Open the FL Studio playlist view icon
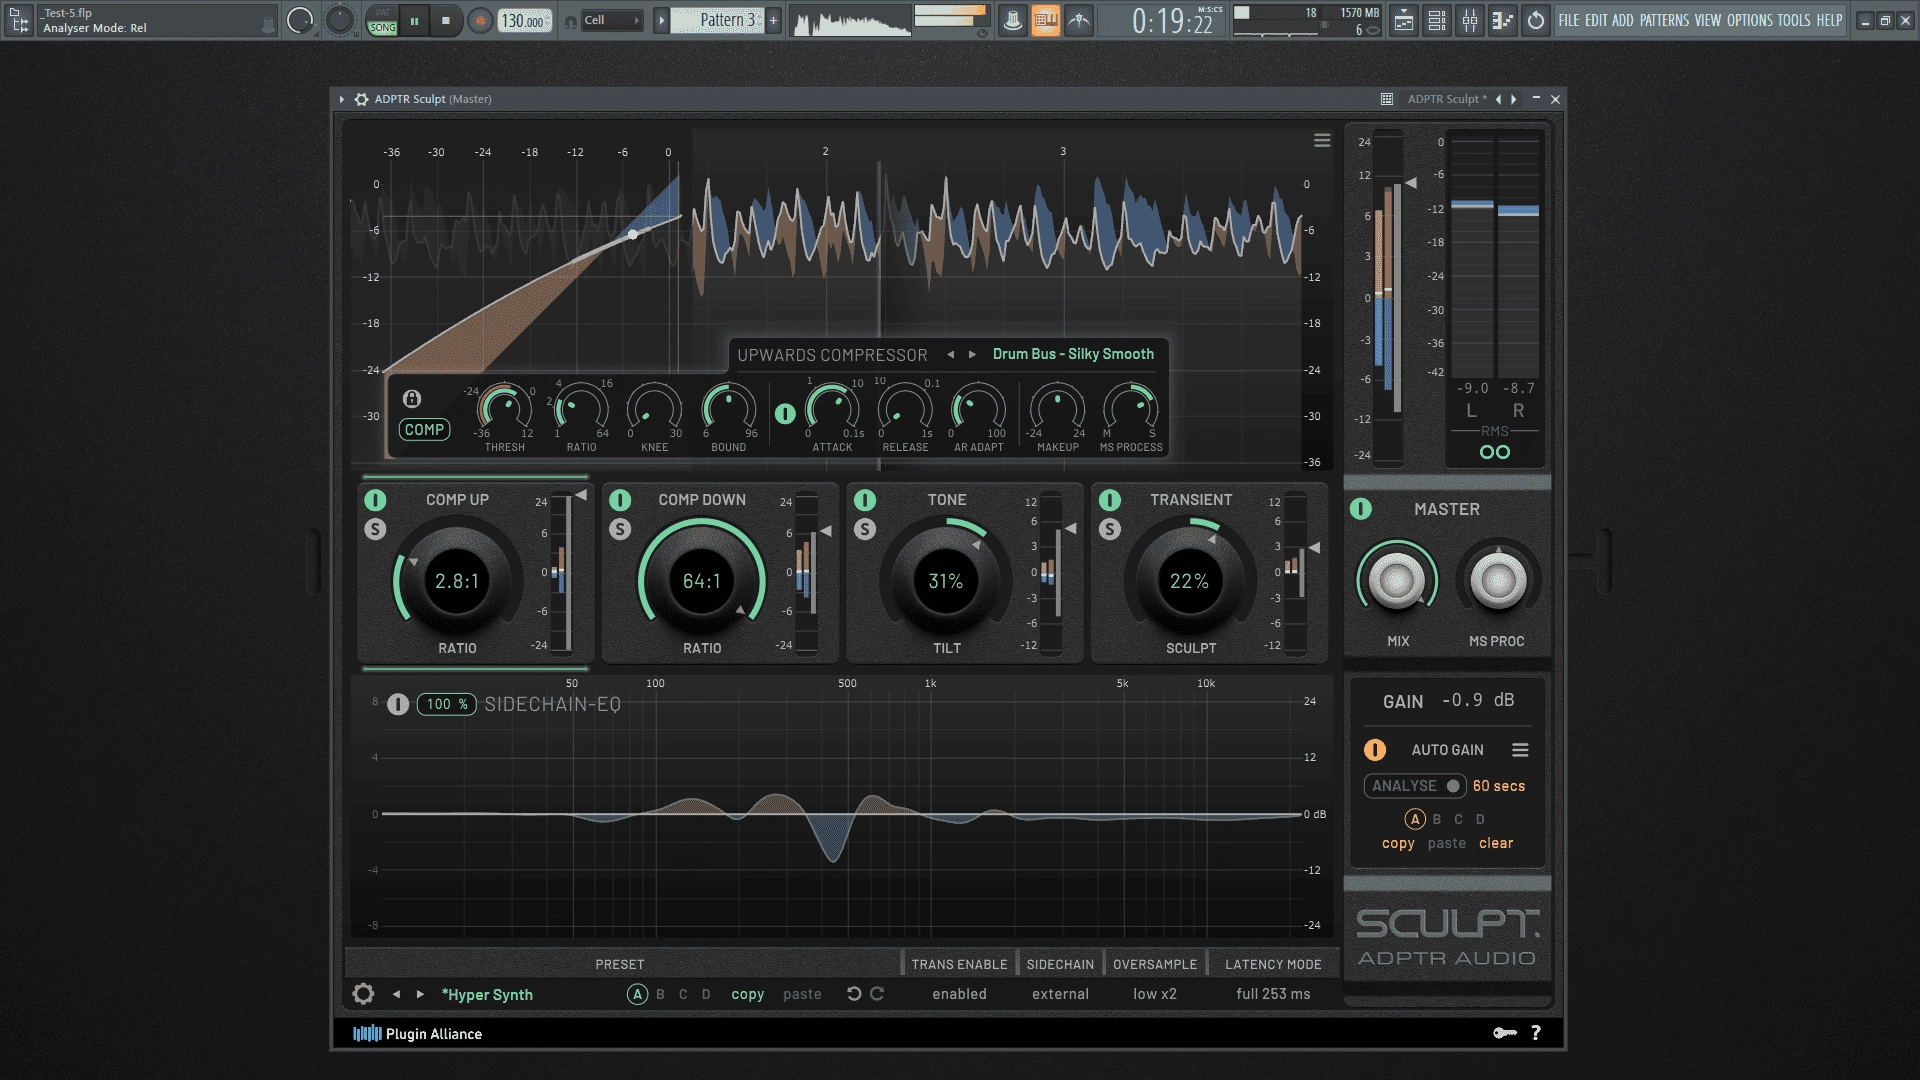Screen dimensions: 1920x1080 coord(1404,20)
